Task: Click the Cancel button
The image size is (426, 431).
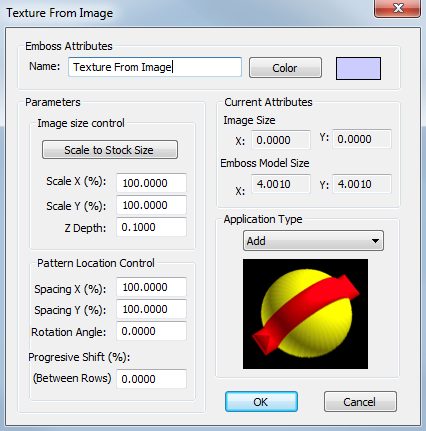Action: click(x=360, y=402)
